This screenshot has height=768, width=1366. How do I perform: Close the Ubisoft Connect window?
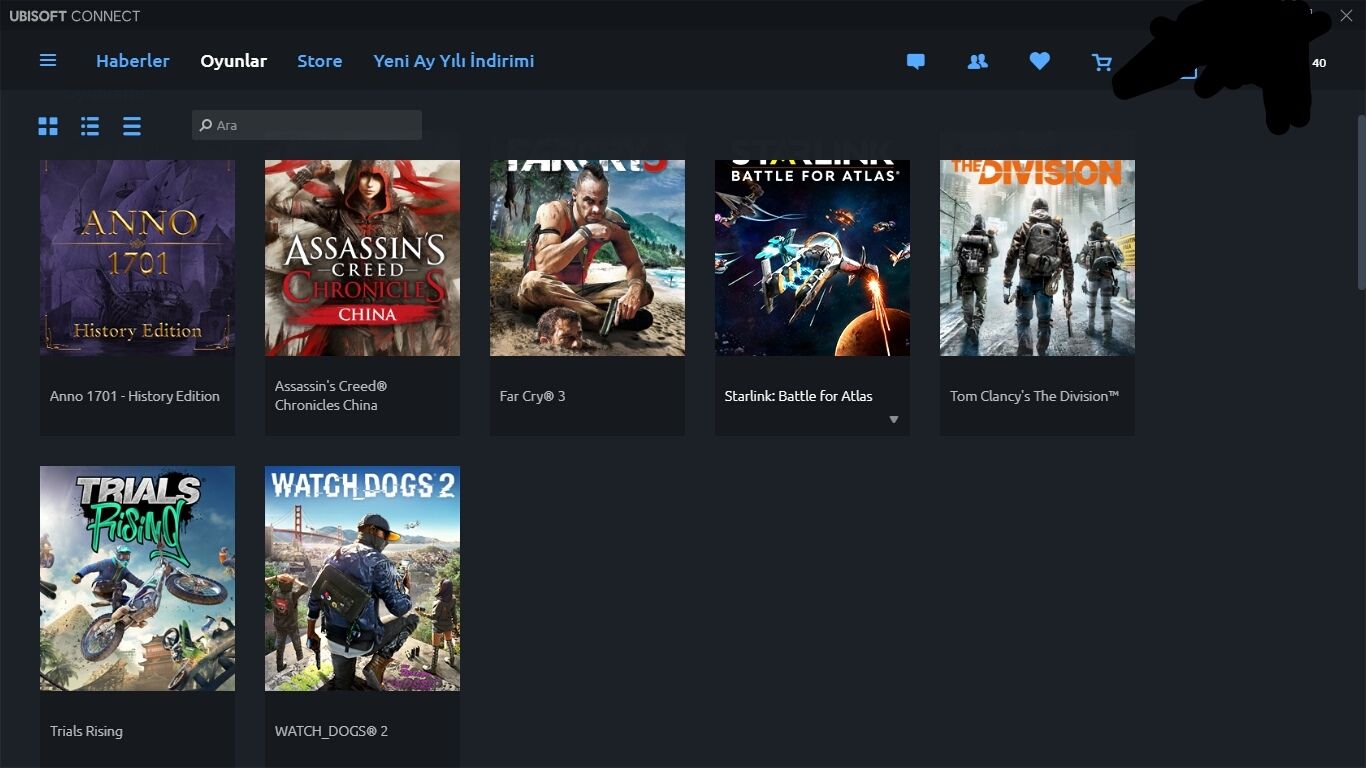pos(1346,15)
